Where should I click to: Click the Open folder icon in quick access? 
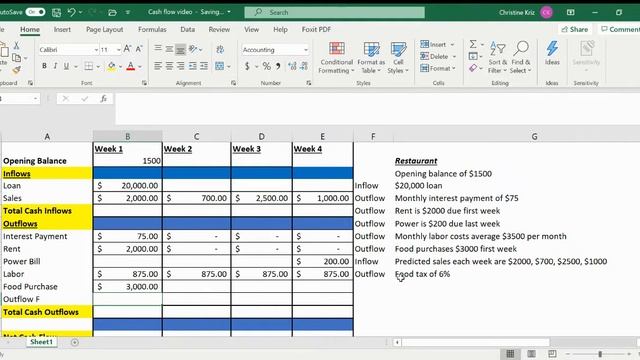pos(112,13)
